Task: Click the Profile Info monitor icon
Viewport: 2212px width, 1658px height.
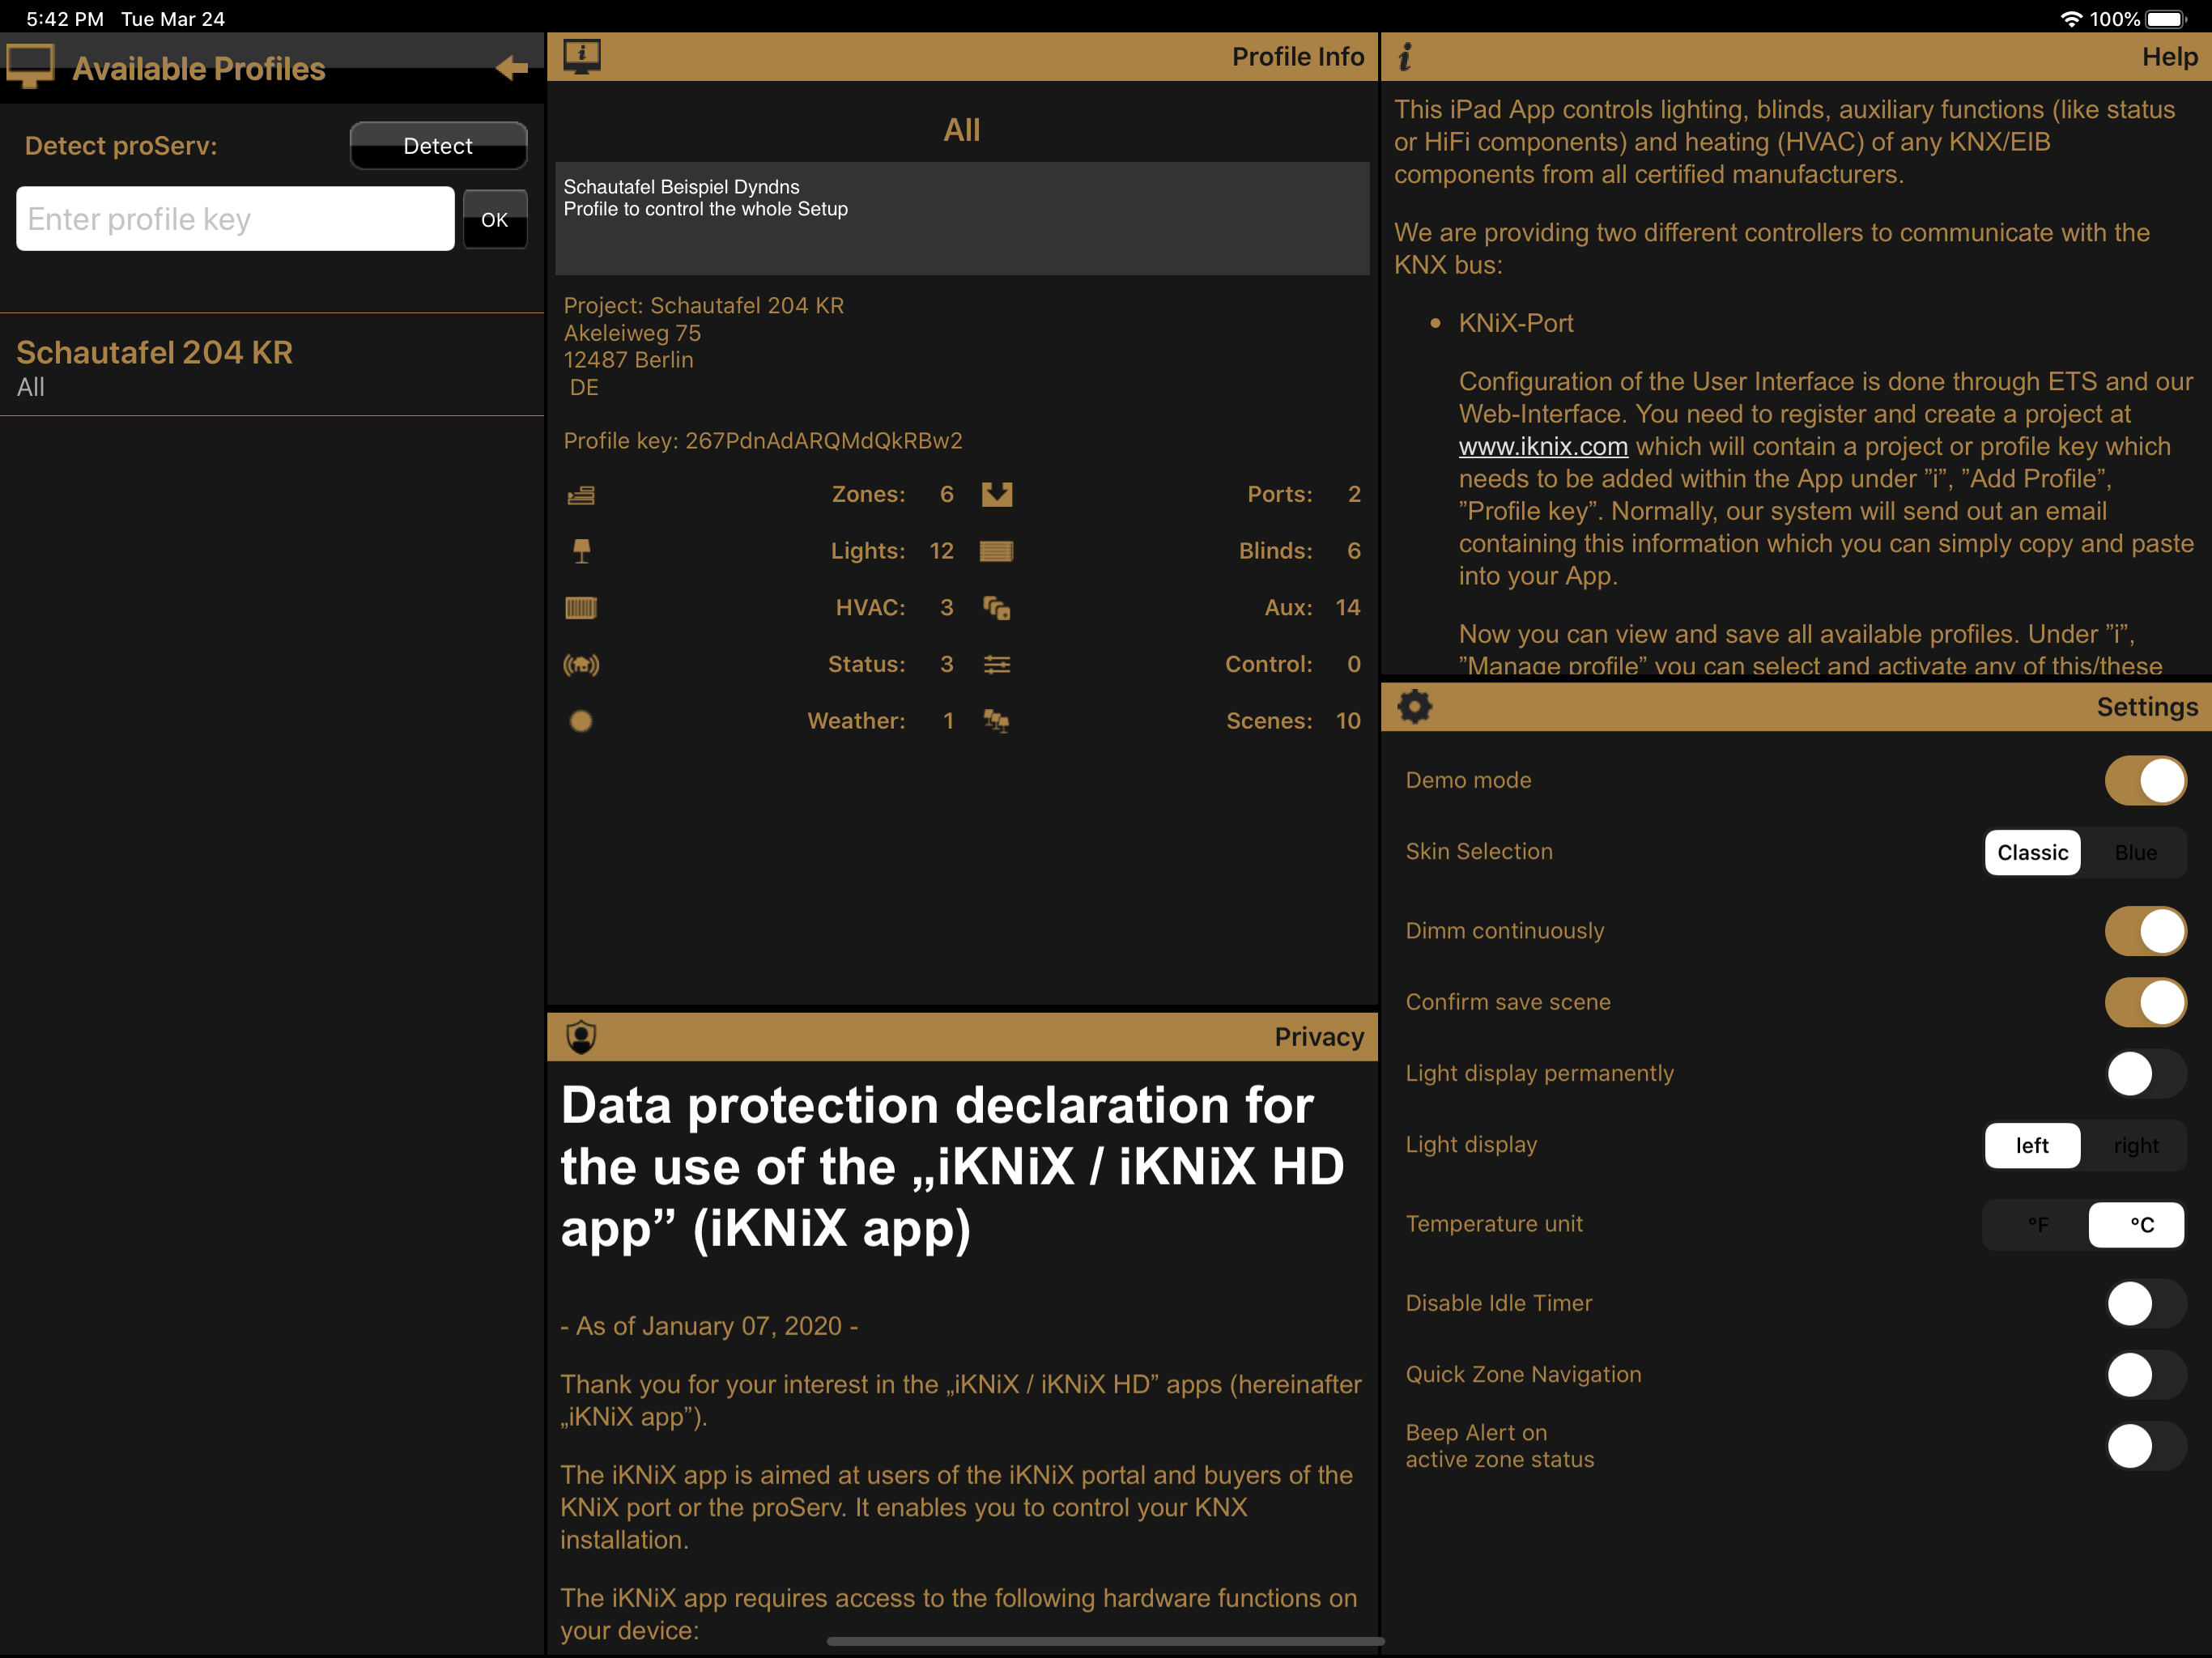Action: pyautogui.click(x=581, y=56)
